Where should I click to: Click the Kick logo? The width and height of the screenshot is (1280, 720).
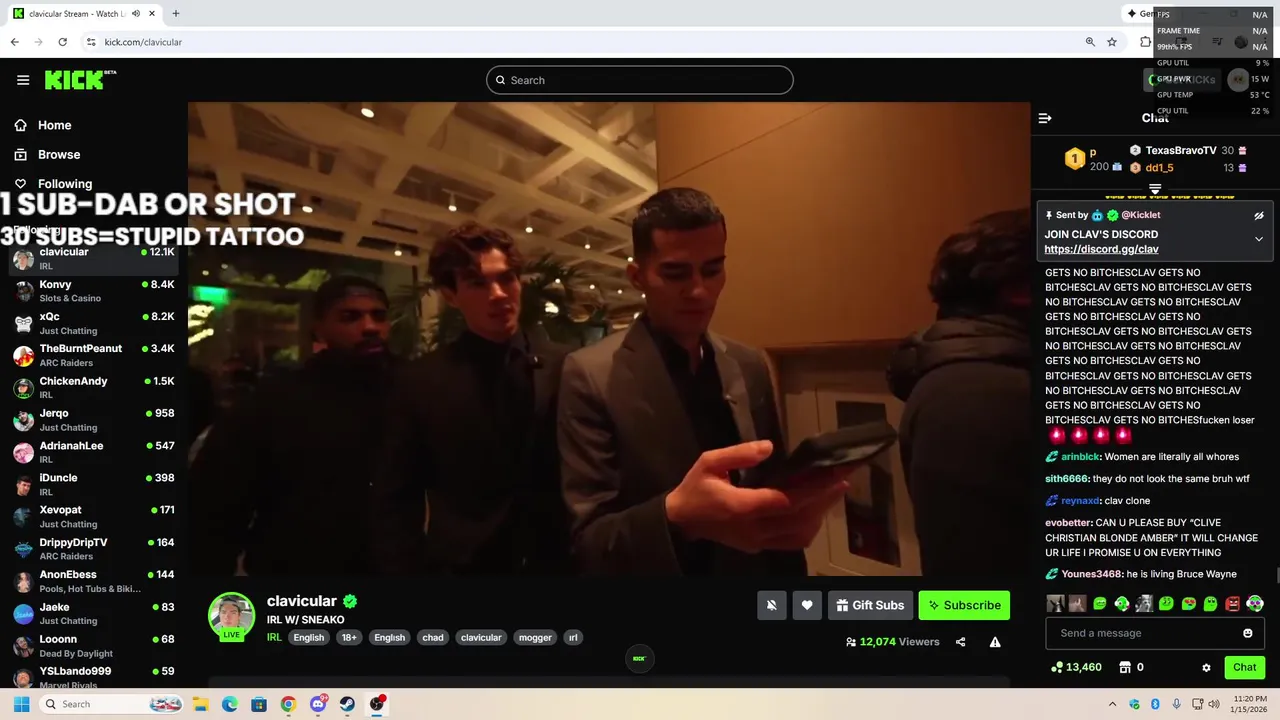pos(80,80)
